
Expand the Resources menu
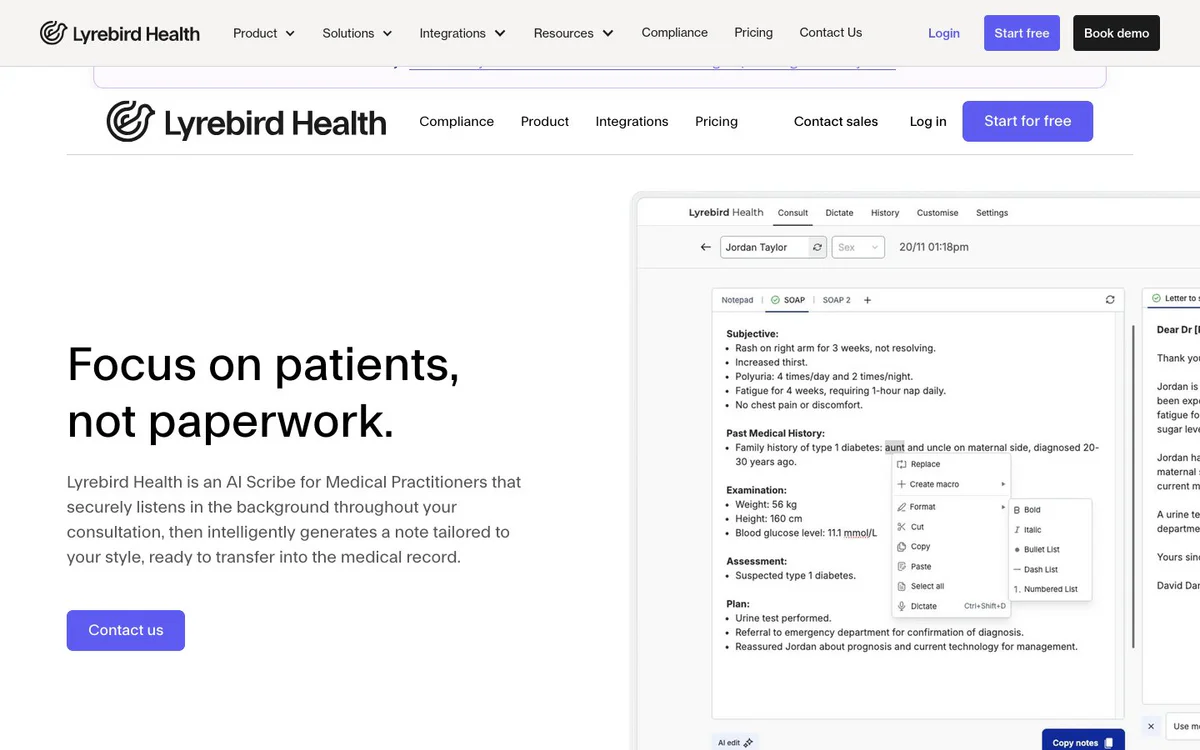pyautogui.click(x=573, y=33)
